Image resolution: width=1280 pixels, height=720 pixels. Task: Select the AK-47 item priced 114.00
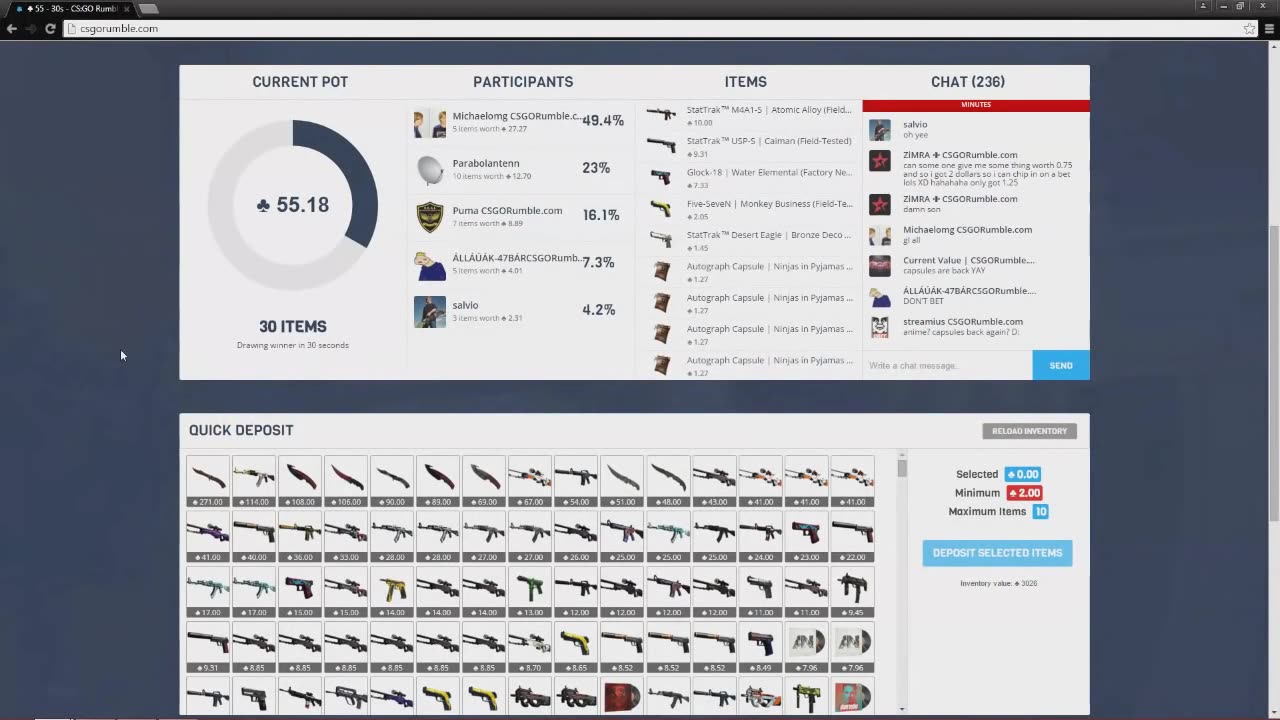(x=254, y=482)
